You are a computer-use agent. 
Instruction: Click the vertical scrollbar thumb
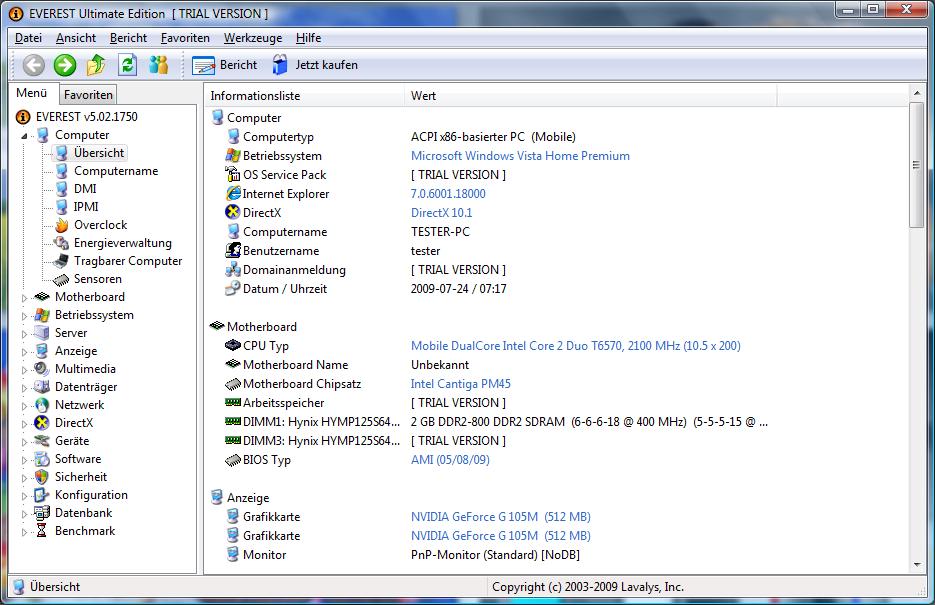[917, 165]
